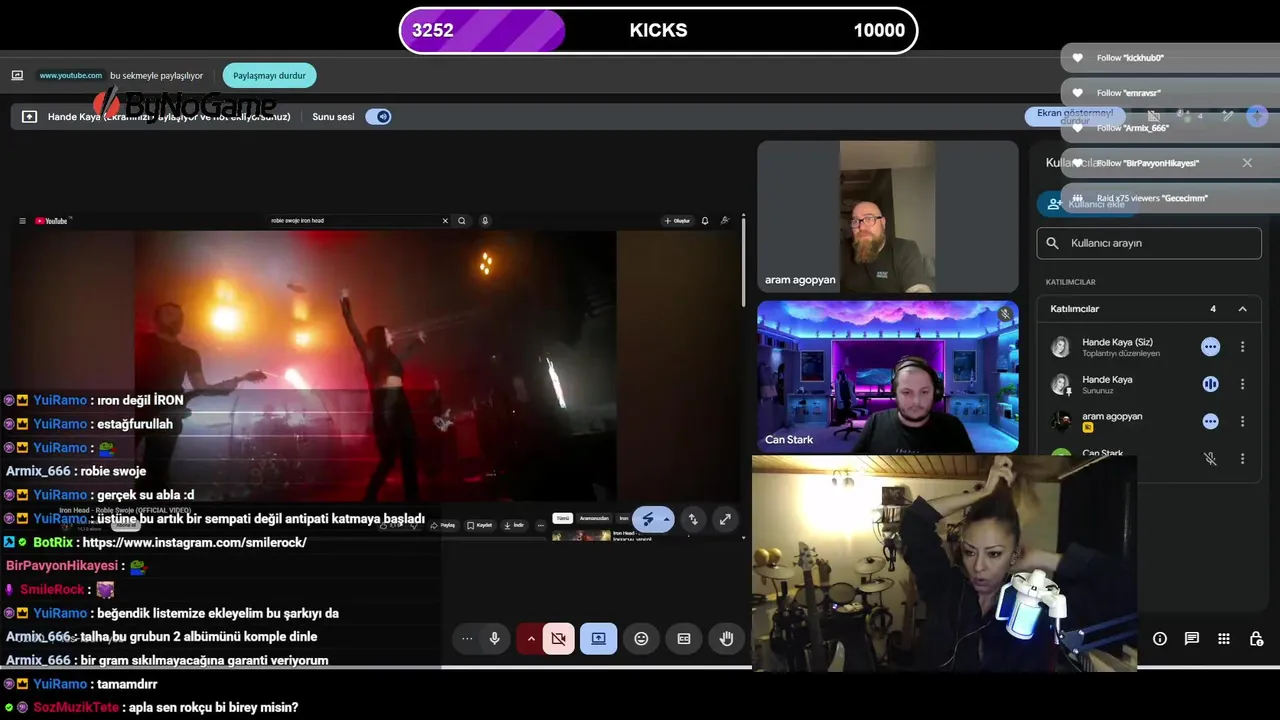Screen dimensions: 1280x720
Task: Open the meeting chat icon
Action: coord(1192,639)
